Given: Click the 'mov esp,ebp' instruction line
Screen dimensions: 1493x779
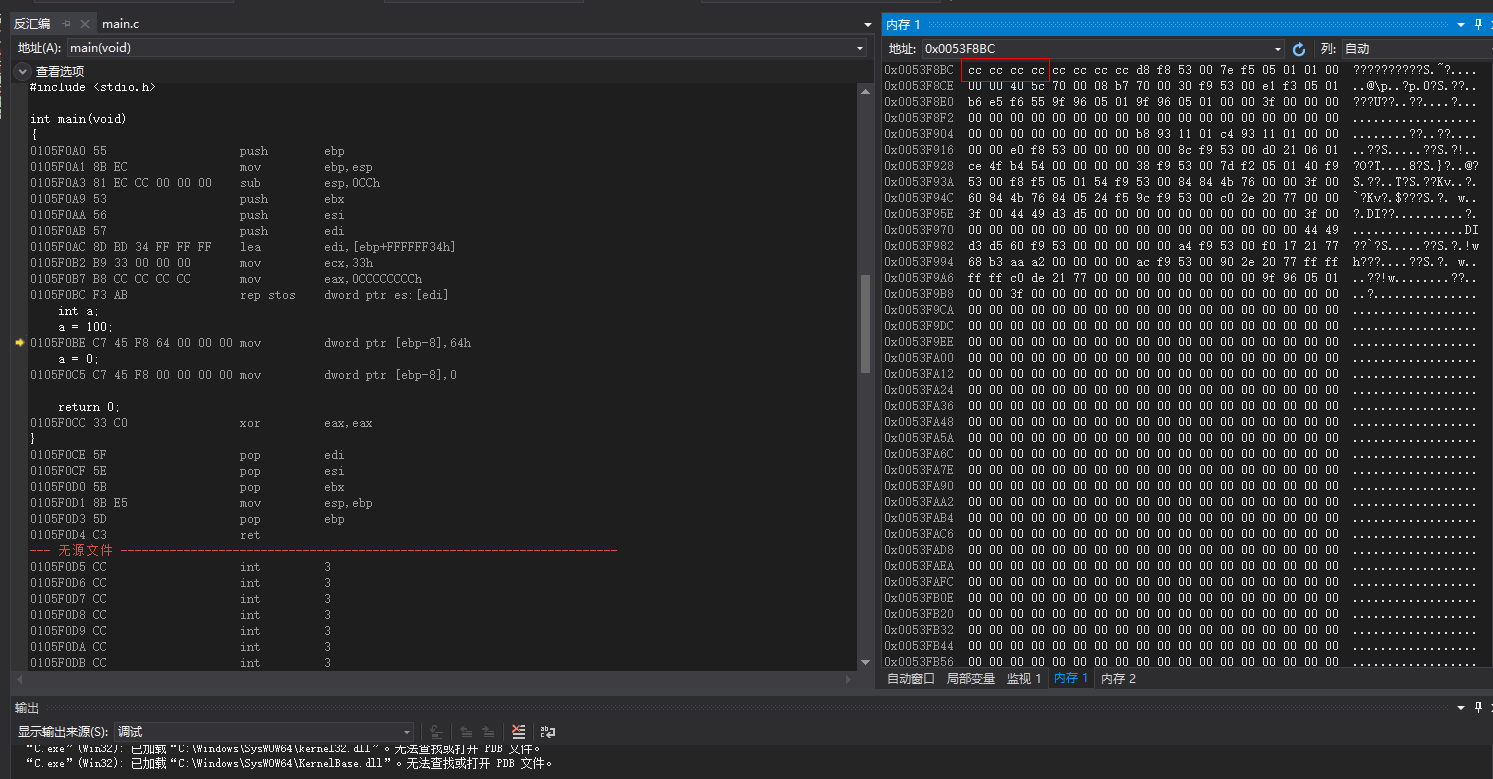Looking at the screenshot, I should pyautogui.click(x=201, y=503).
